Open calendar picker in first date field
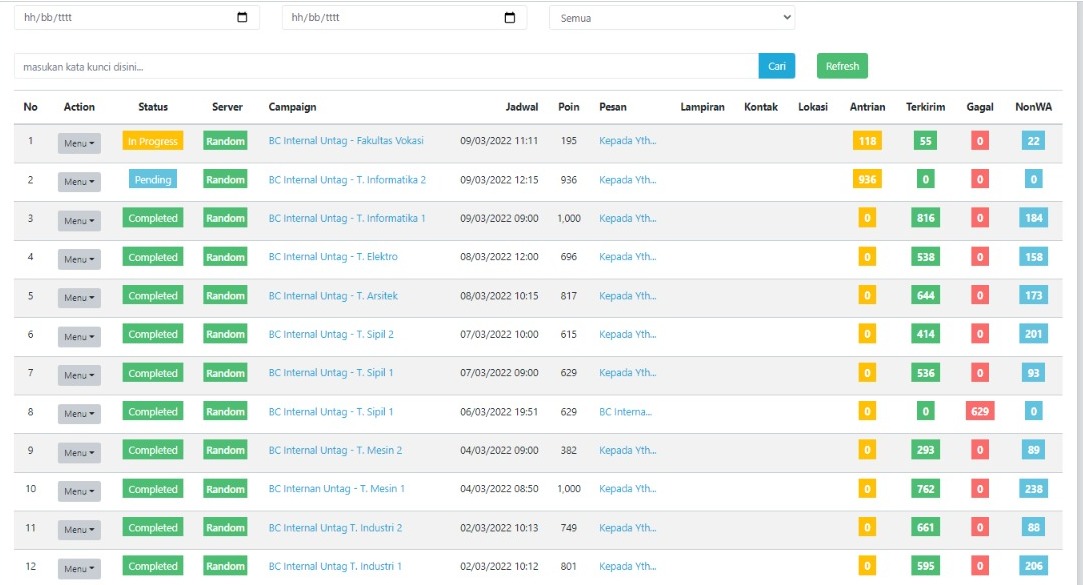 [x=242, y=18]
